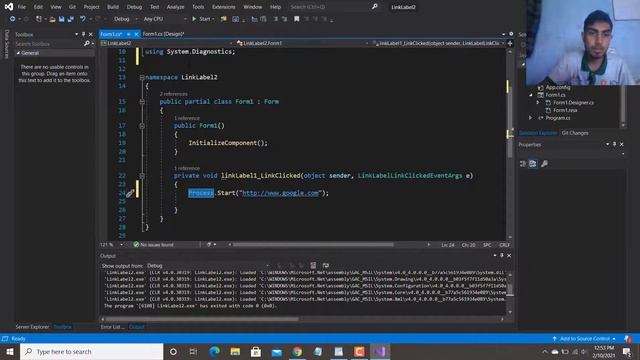This screenshot has width=640, height=360.
Task: Click the green No issues found checkmark
Action: point(136,244)
